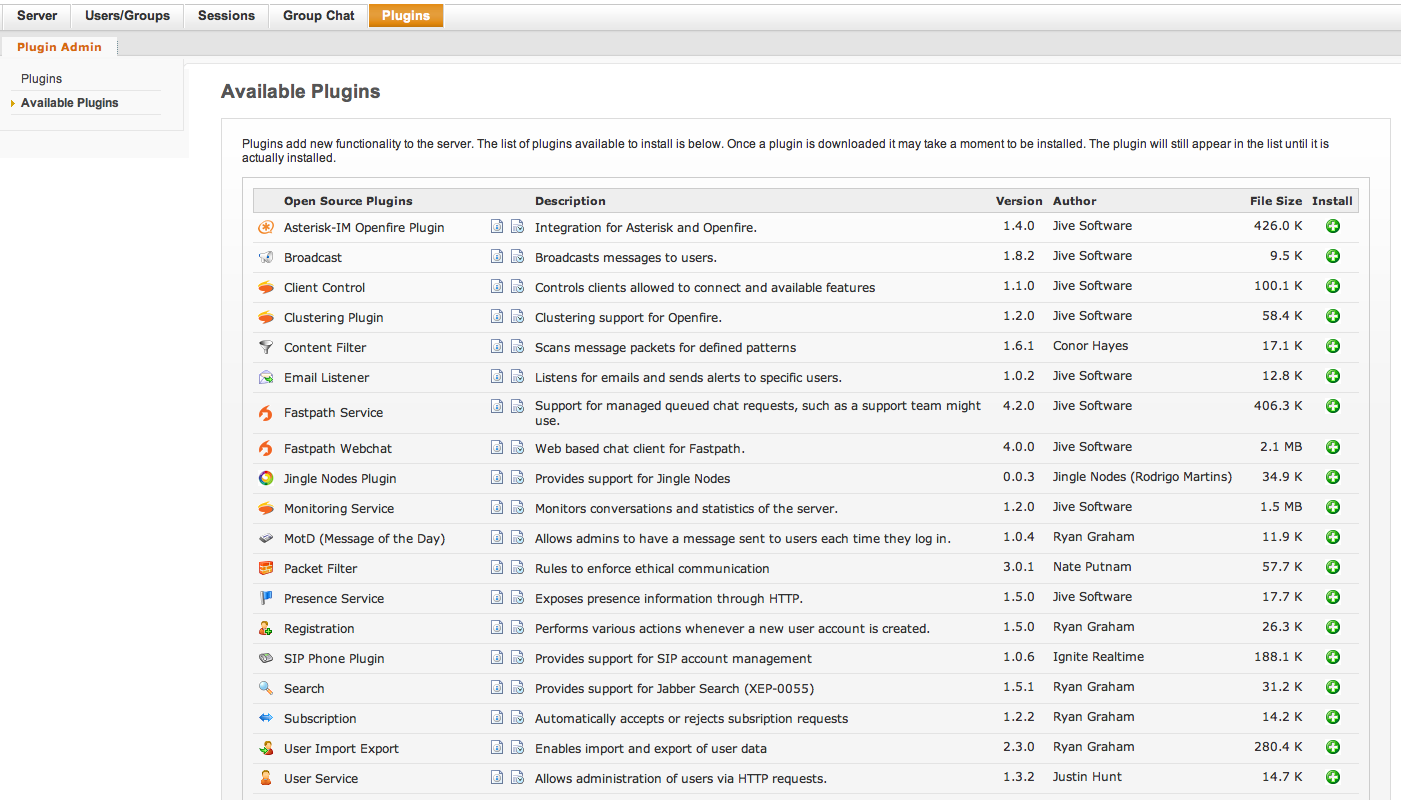Click the Search magnifier icon
Viewport: 1401px width, 800px height.
266,688
